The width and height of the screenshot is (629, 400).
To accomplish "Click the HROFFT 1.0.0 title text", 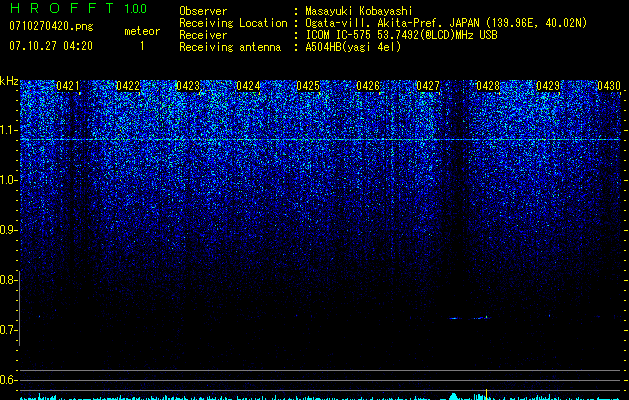I will tap(78, 8).
